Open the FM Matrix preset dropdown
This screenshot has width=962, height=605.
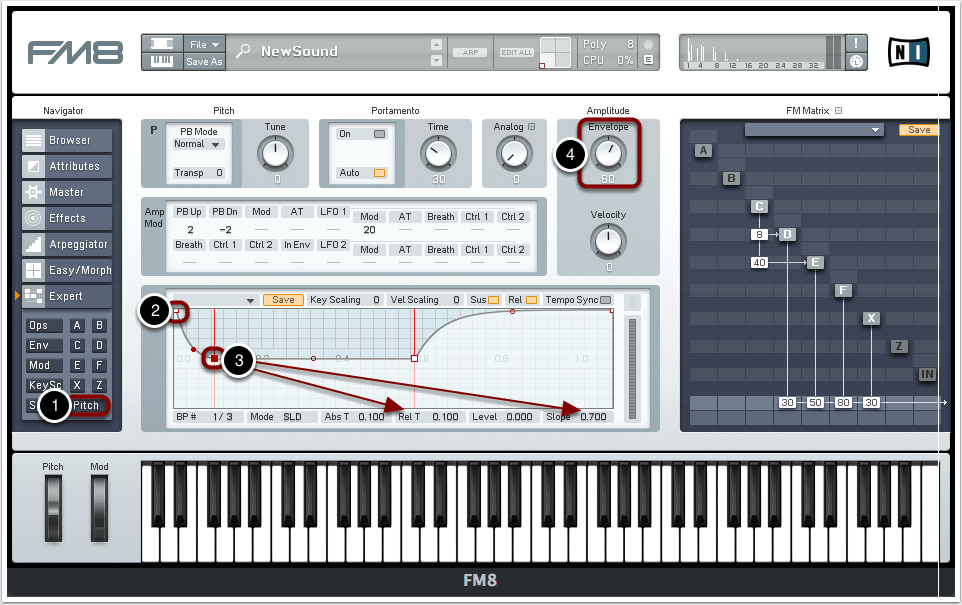click(814, 130)
